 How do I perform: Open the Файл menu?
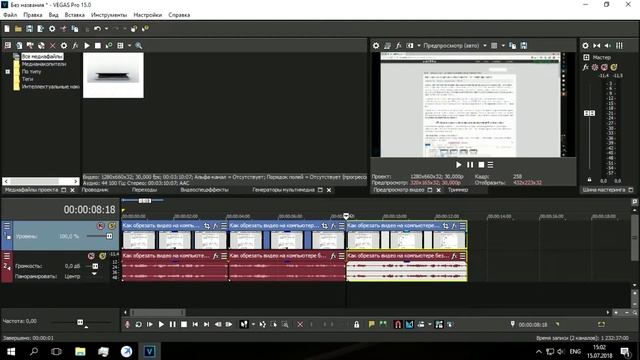pyautogui.click(x=10, y=15)
